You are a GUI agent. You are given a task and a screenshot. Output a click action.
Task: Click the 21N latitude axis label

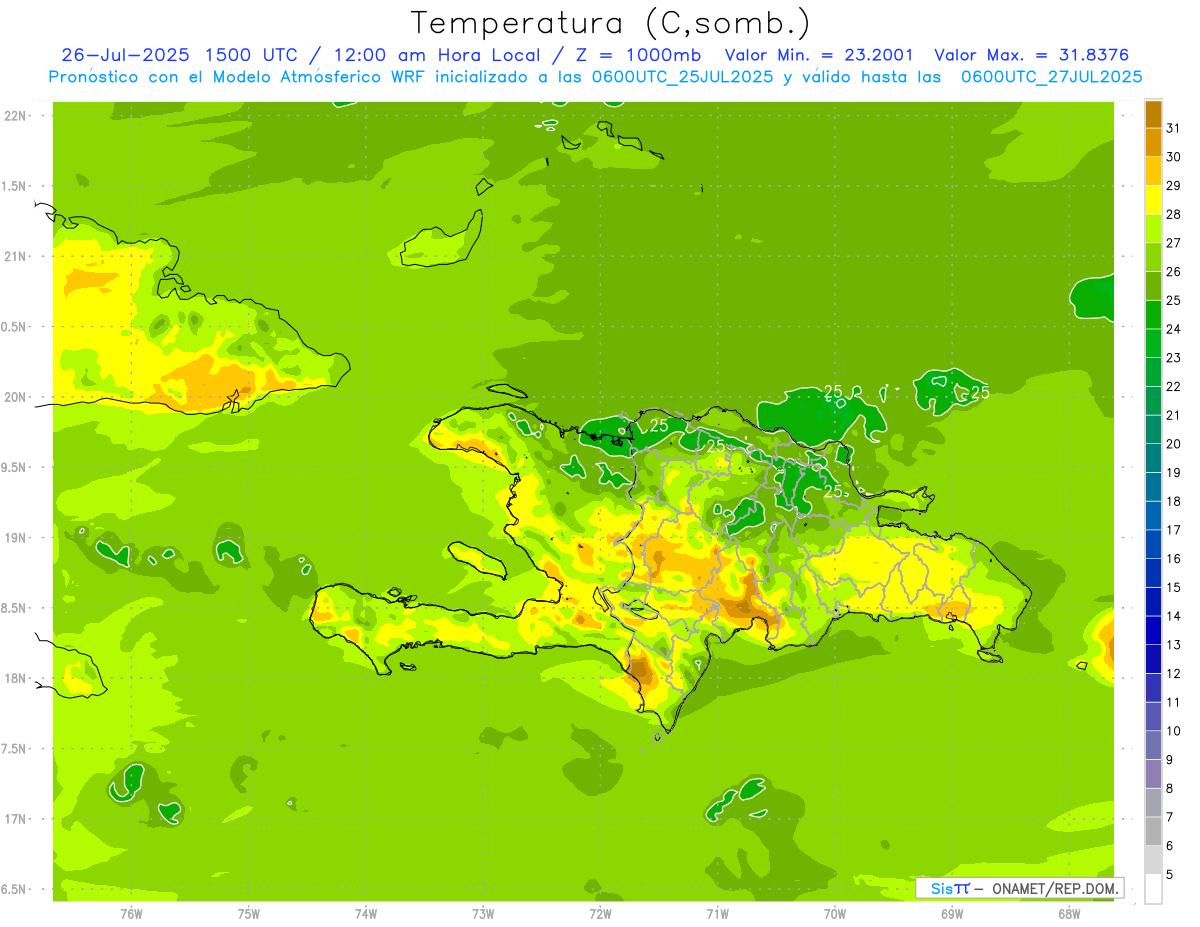coord(14,256)
